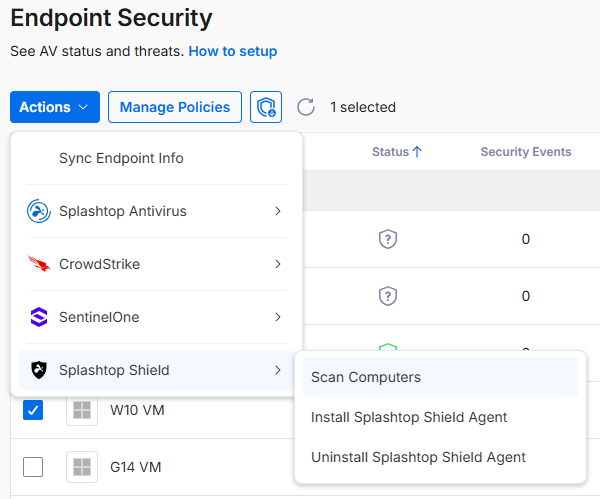The image size is (600, 499).
Task: Click the shield download icon button
Action: click(266, 107)
